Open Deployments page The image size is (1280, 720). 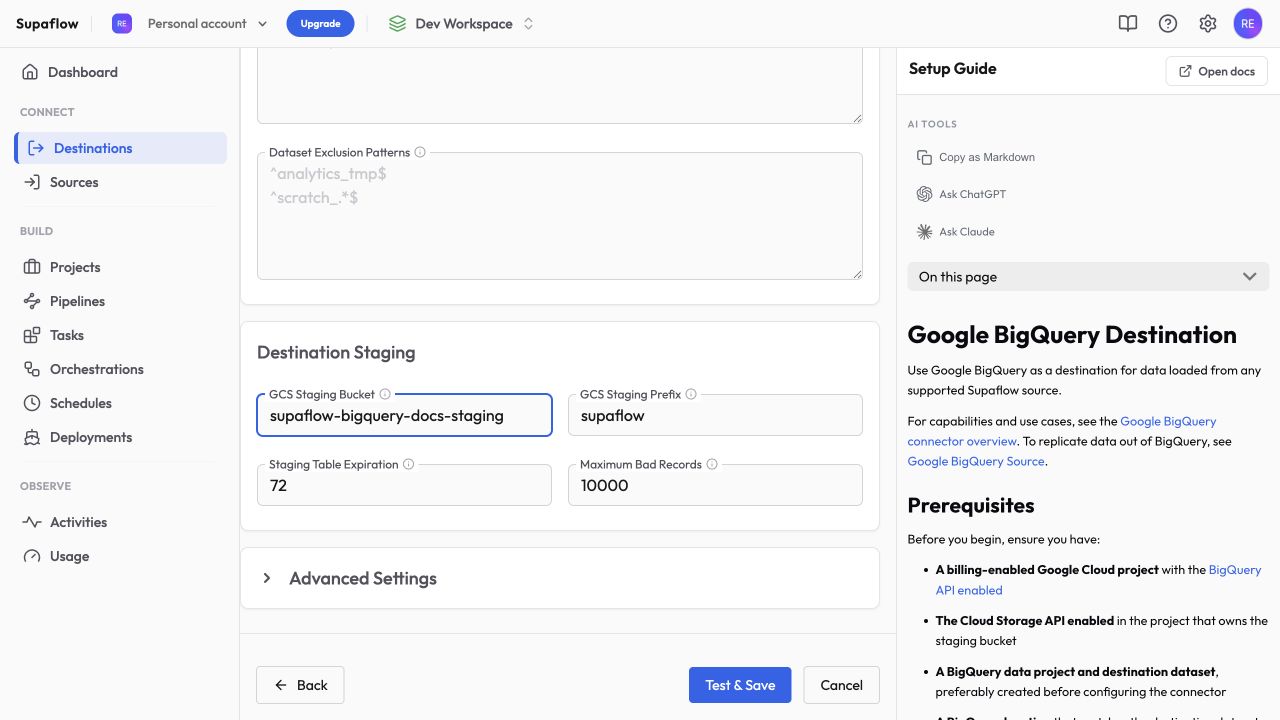(120, 437)
